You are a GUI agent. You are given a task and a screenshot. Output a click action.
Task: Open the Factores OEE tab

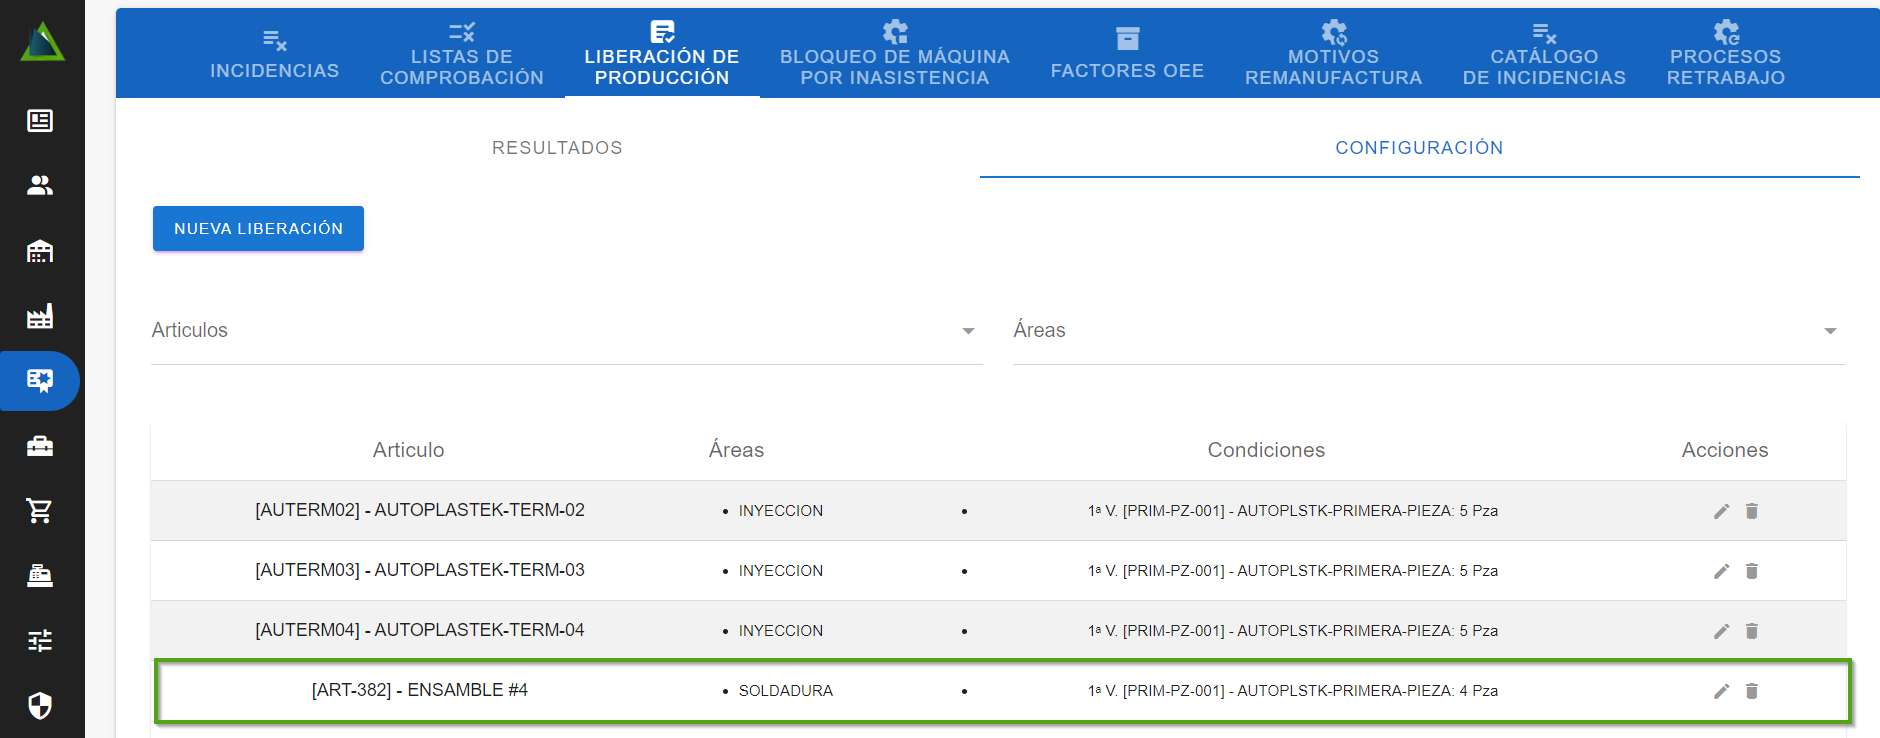1127,54
